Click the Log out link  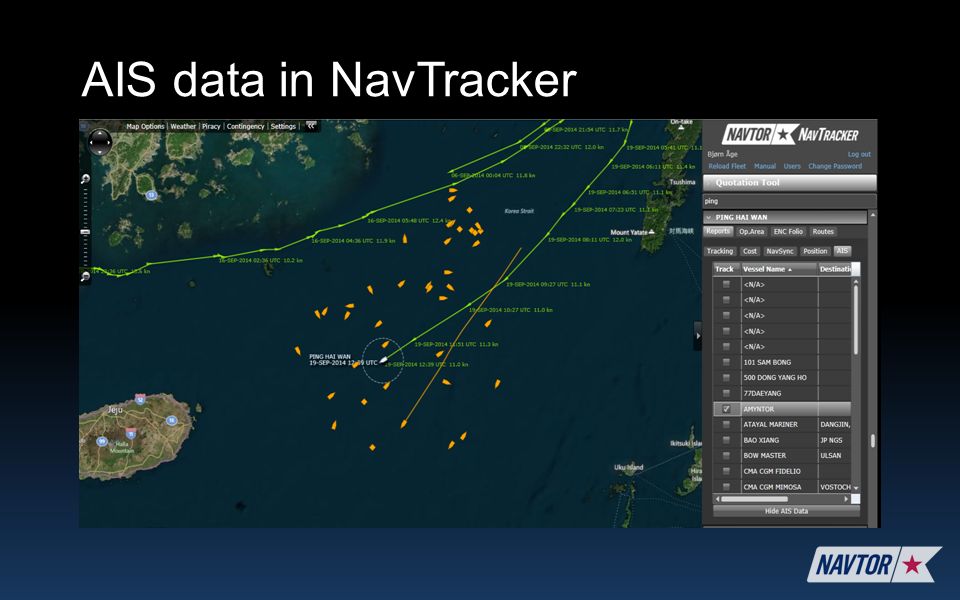[859, 154]
